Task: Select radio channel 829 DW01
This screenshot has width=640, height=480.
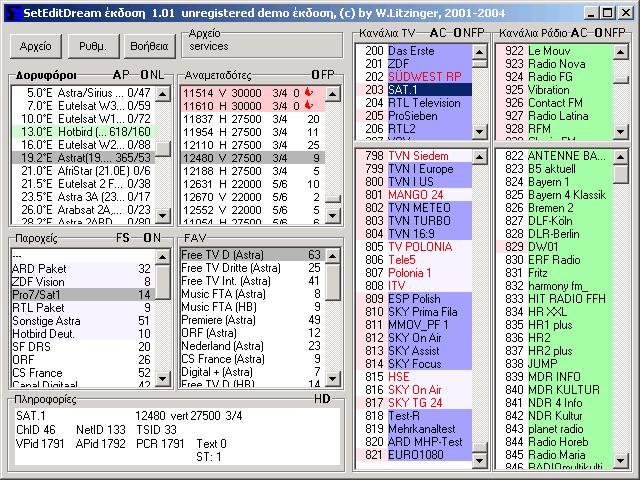Action: click(555, 247)
